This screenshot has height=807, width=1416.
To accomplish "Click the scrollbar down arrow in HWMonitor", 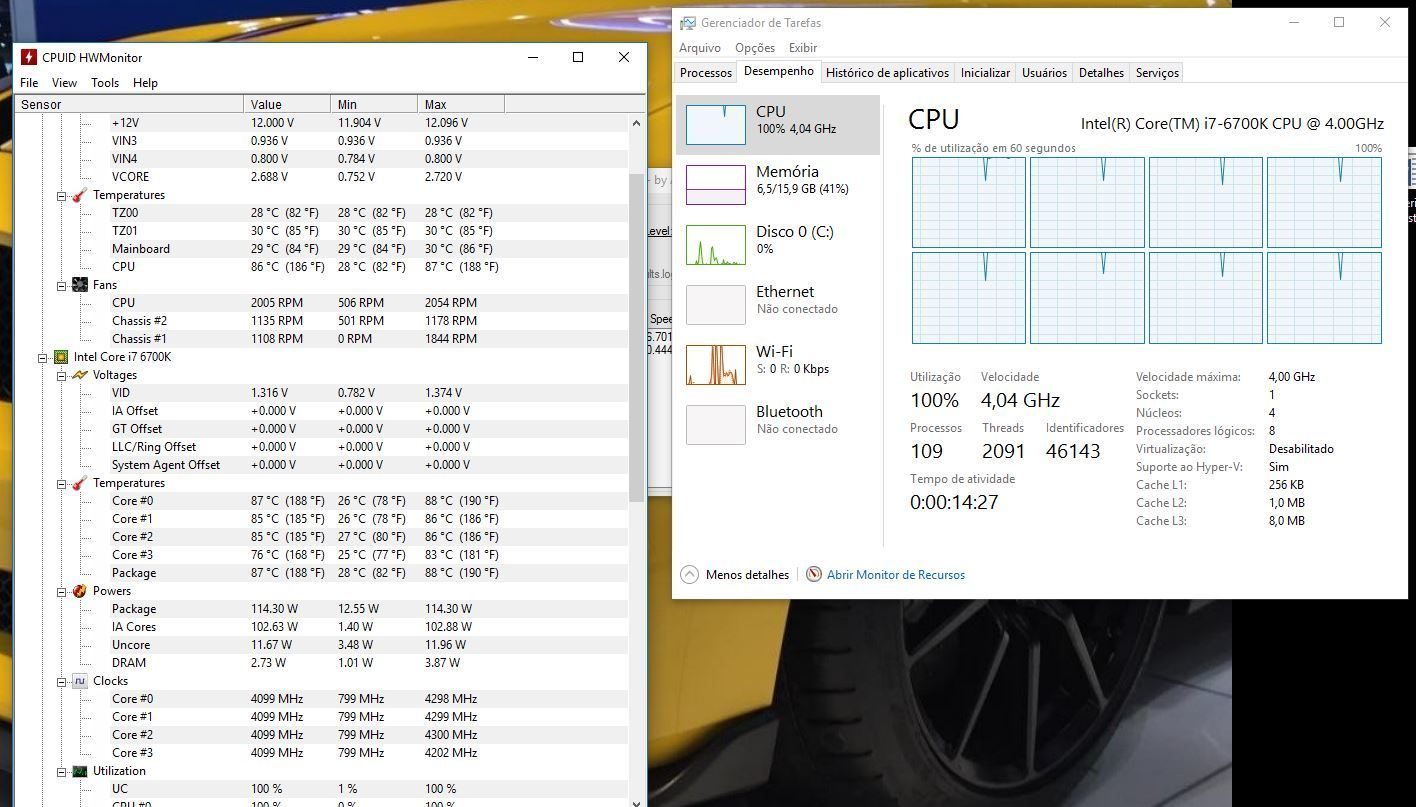I will pyautogui.click(x=637, y=801).
